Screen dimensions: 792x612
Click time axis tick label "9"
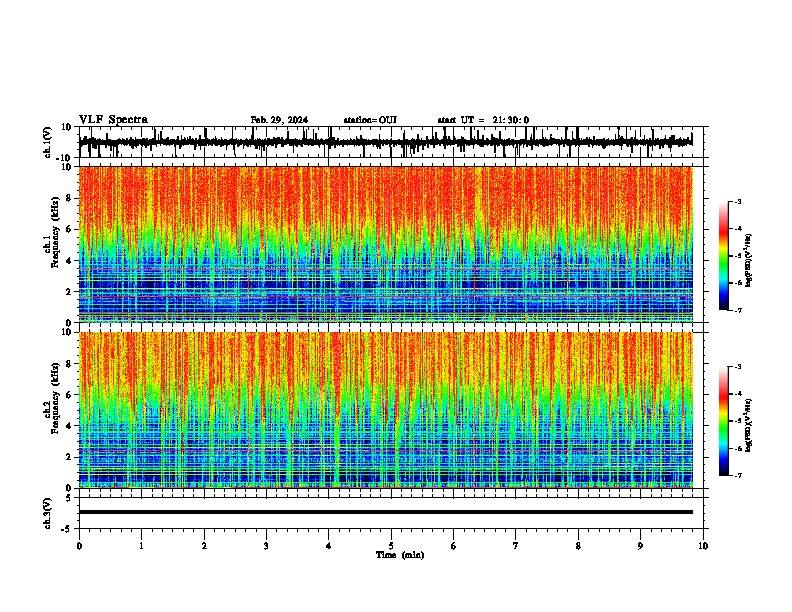pyautogui.click(x=640, y=546)
